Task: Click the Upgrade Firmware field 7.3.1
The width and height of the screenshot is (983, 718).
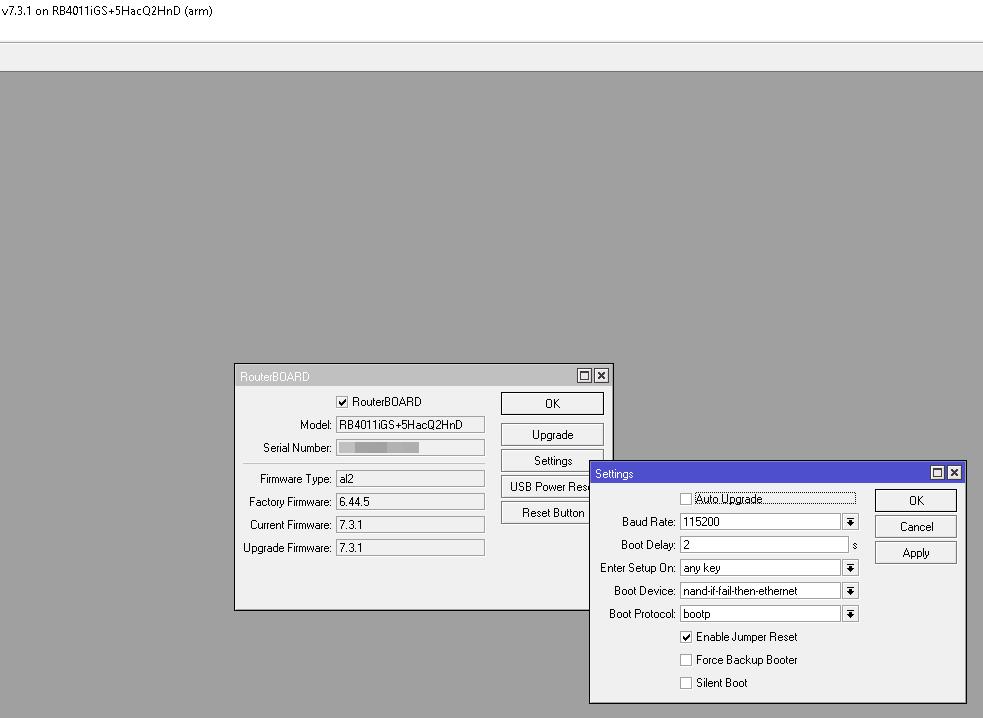Action: [411, 548]
